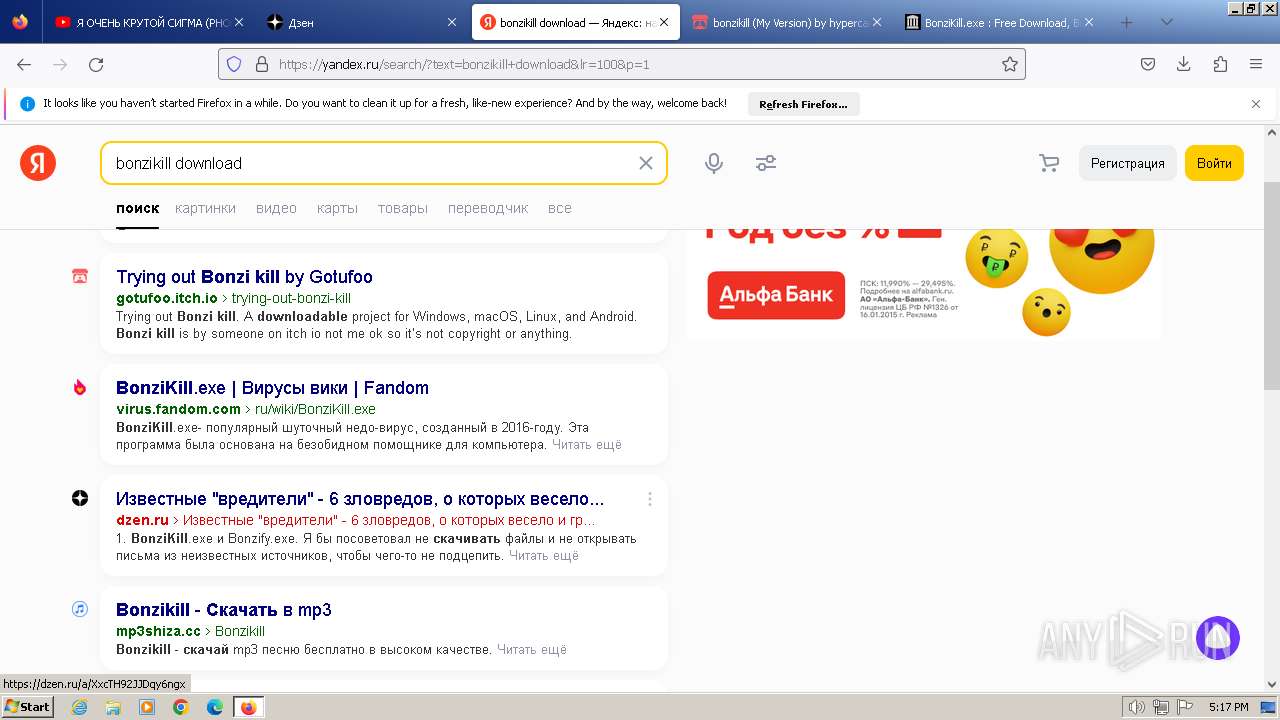Open the Yandex shopping cart icon
The image size is (1280, 720).
1049,163
